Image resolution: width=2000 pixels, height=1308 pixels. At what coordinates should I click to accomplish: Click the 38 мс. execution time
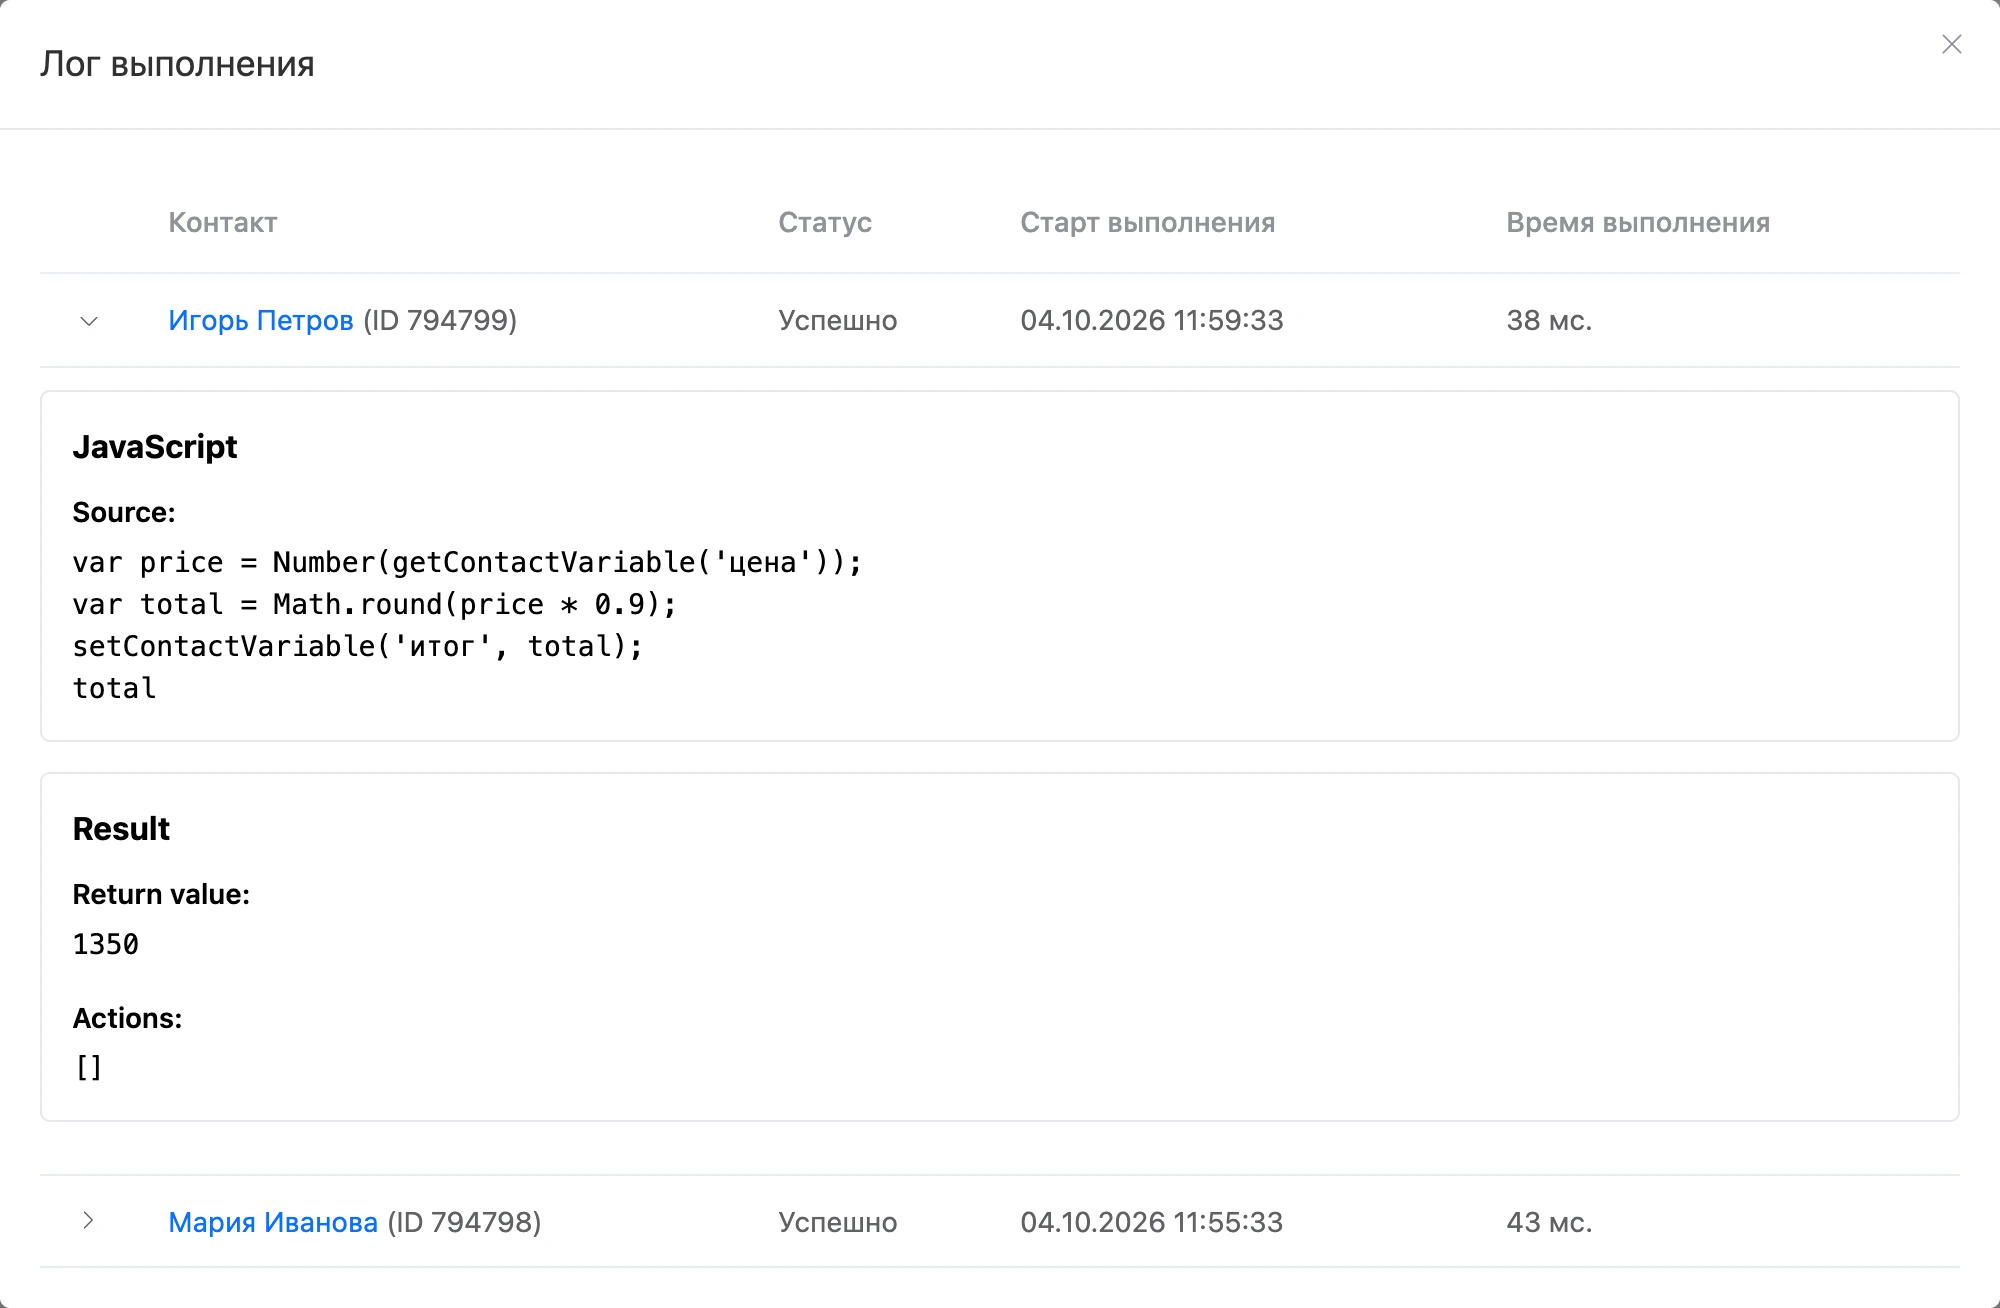1549,320
